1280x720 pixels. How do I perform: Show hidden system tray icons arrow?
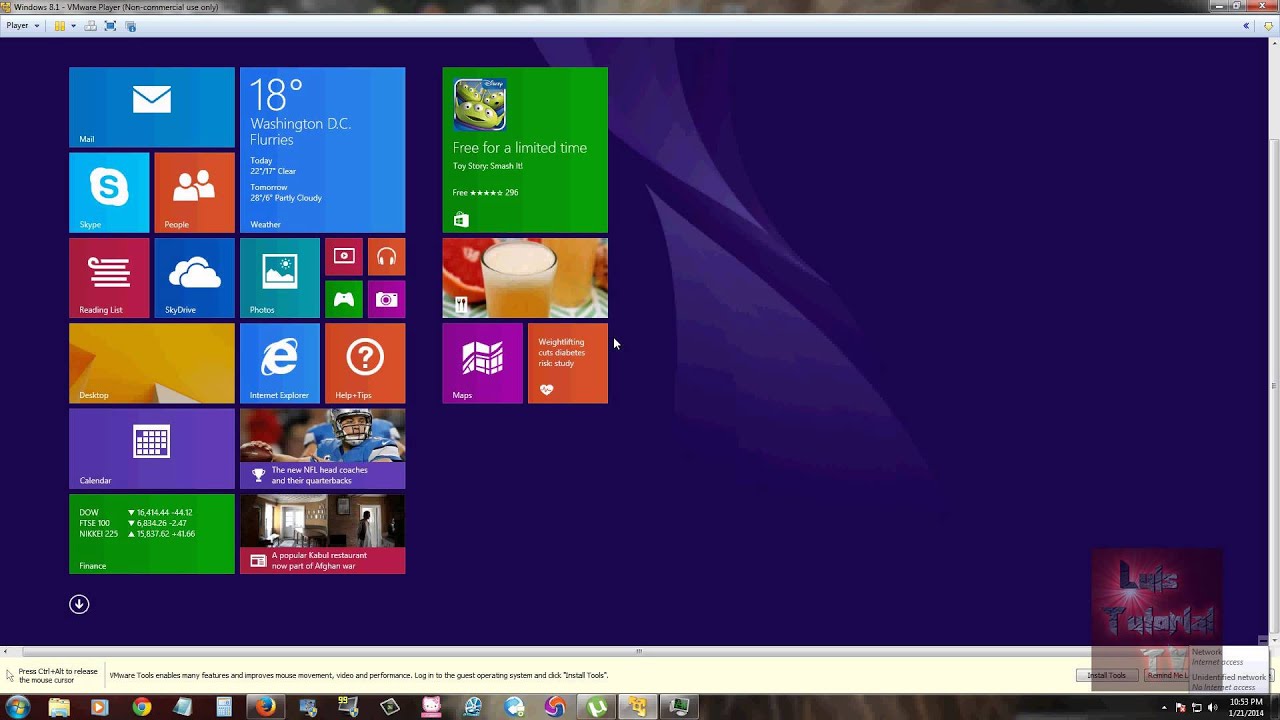1164,707
